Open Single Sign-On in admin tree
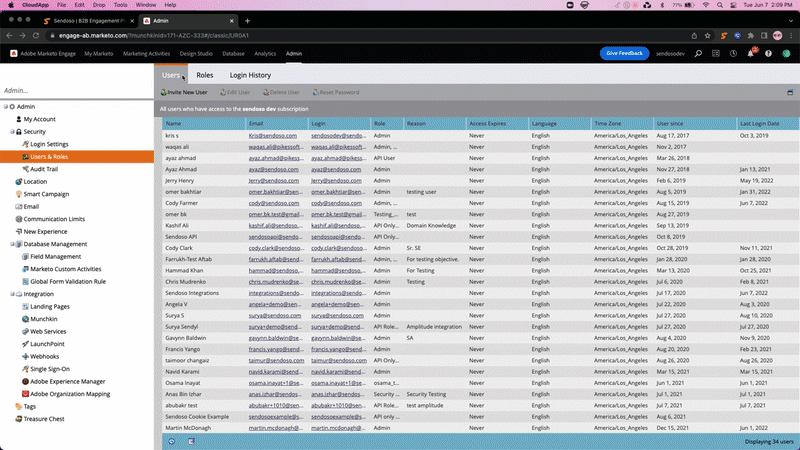800x450 pixels. pyautogui.click(x=46, y=369)
